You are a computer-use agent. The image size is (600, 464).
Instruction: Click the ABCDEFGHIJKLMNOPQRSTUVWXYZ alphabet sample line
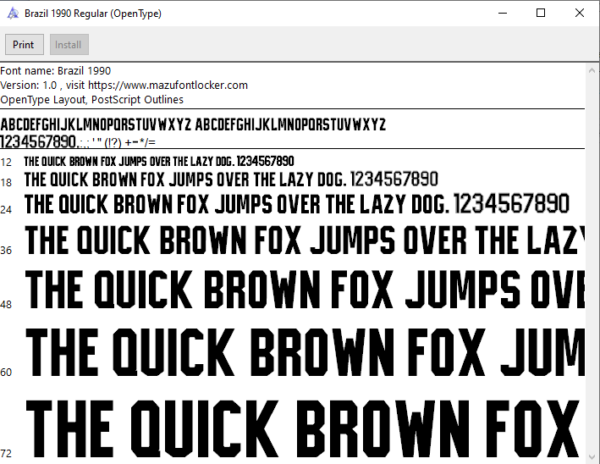click(193, 125)
